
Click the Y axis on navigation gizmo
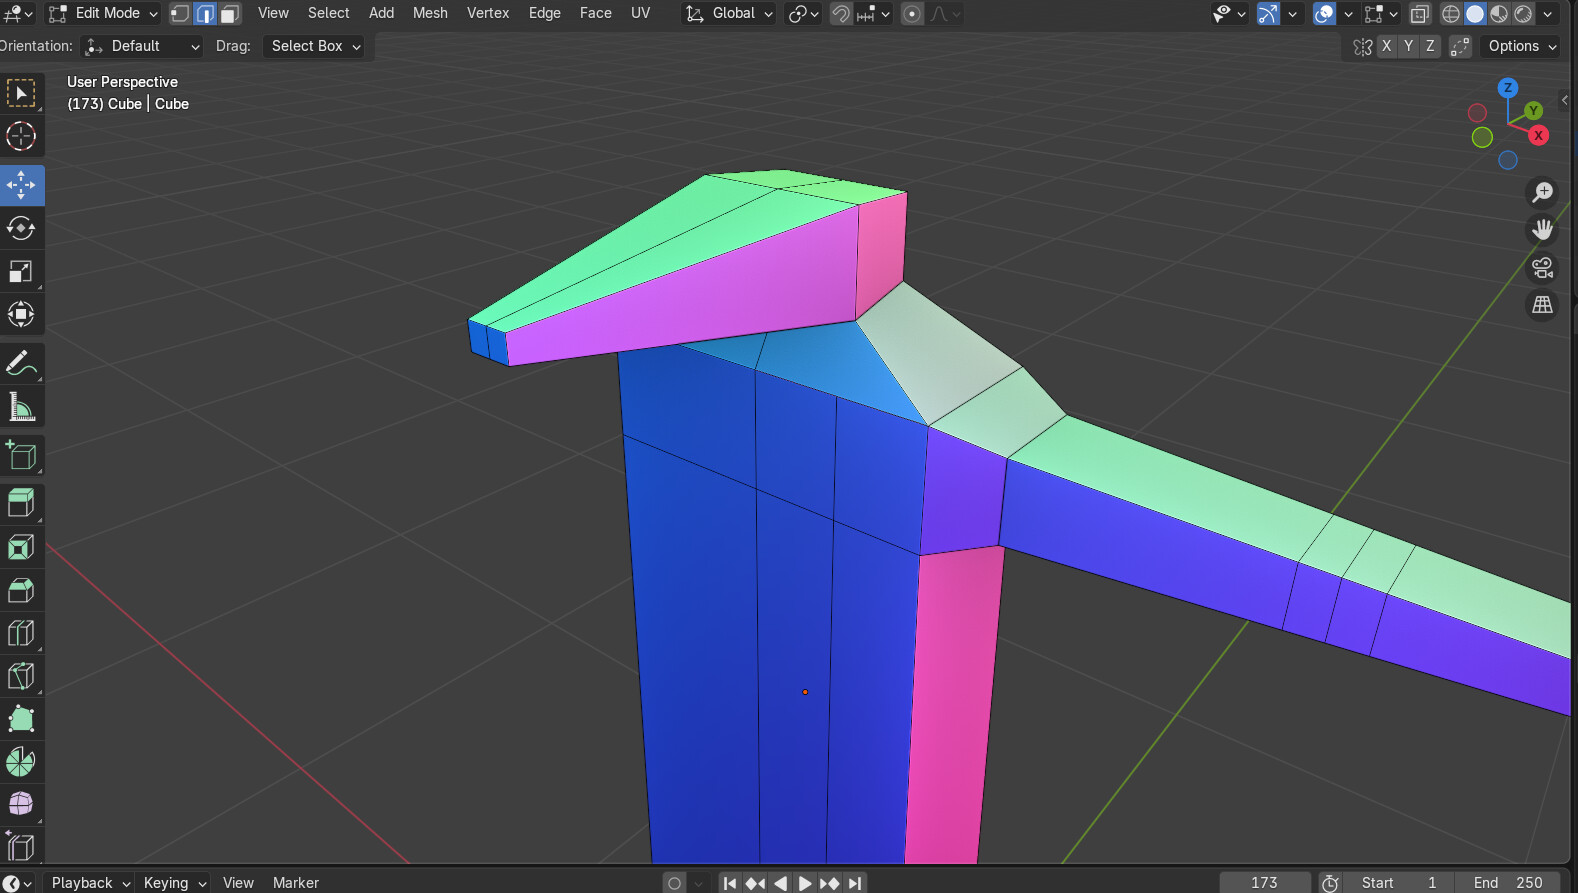pos(1533,110)
